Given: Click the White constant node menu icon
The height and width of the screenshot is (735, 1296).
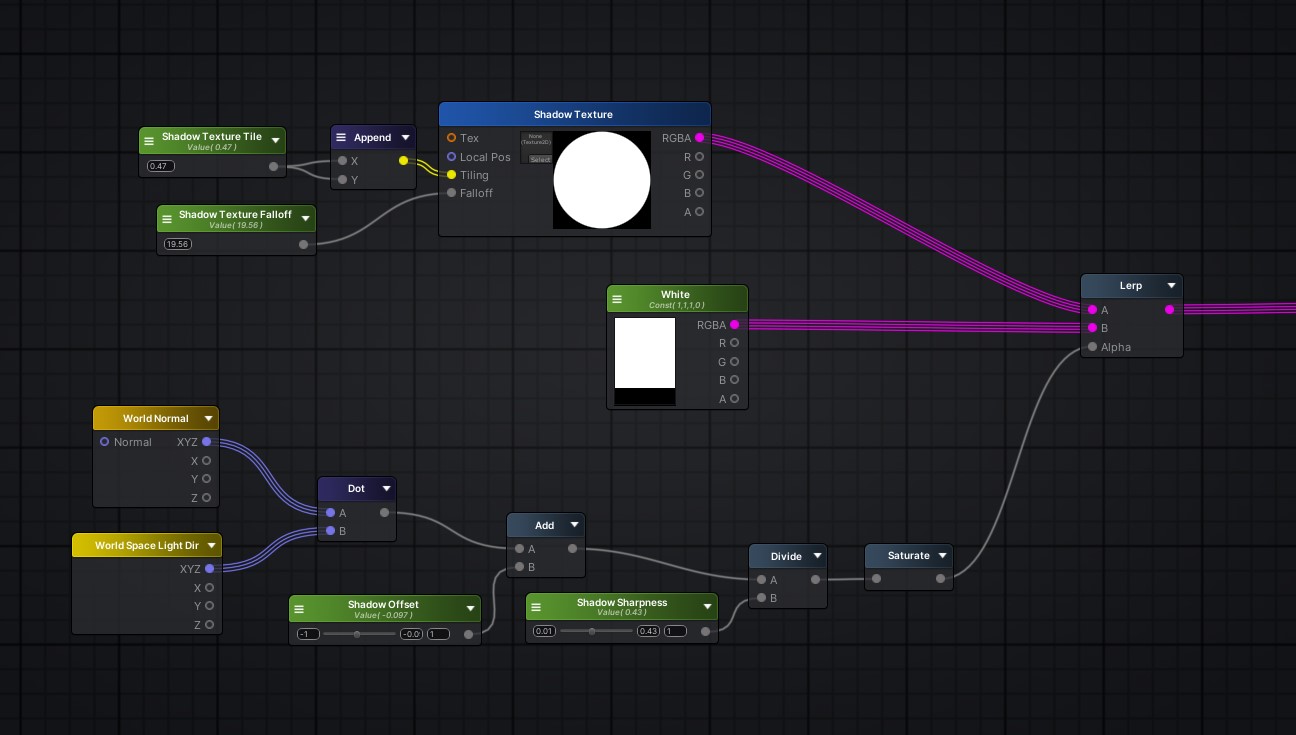Looking at the screenshot, I should [x=617, y=299].
